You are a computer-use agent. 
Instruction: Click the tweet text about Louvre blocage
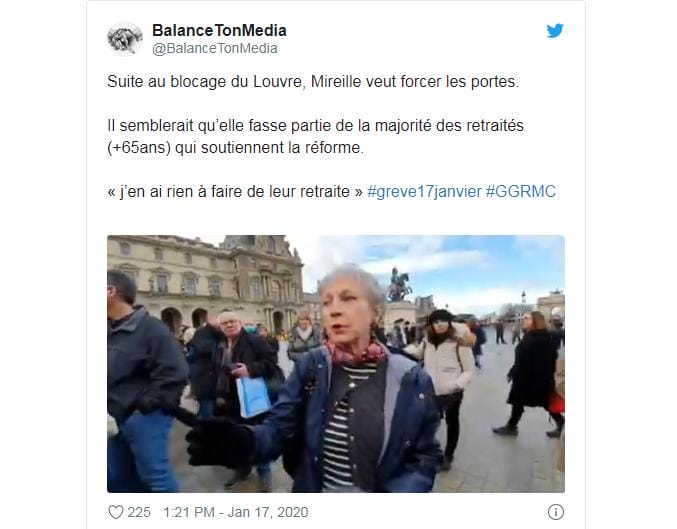313,82
